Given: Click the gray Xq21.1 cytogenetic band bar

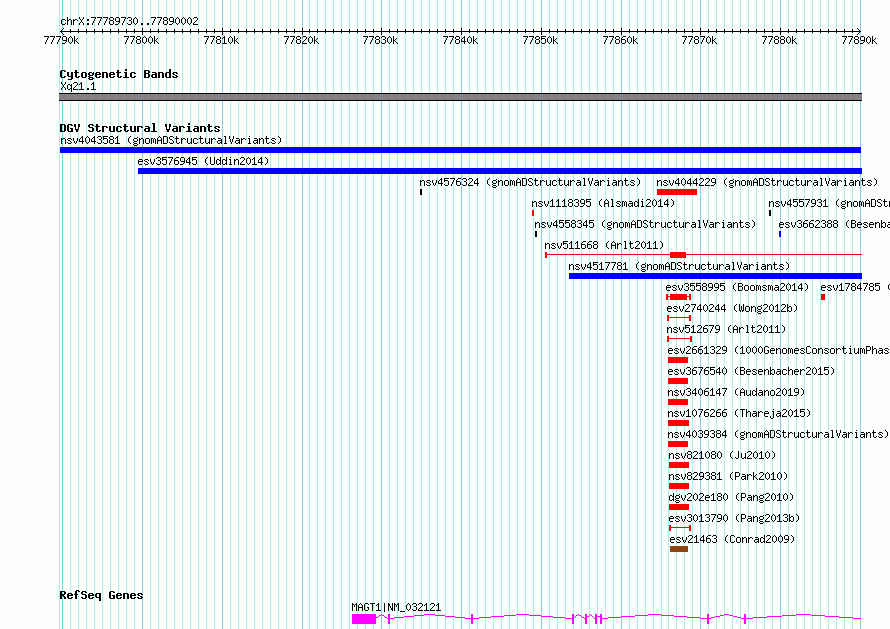Looking at the screenshot, I should click(x=460, y=97).
